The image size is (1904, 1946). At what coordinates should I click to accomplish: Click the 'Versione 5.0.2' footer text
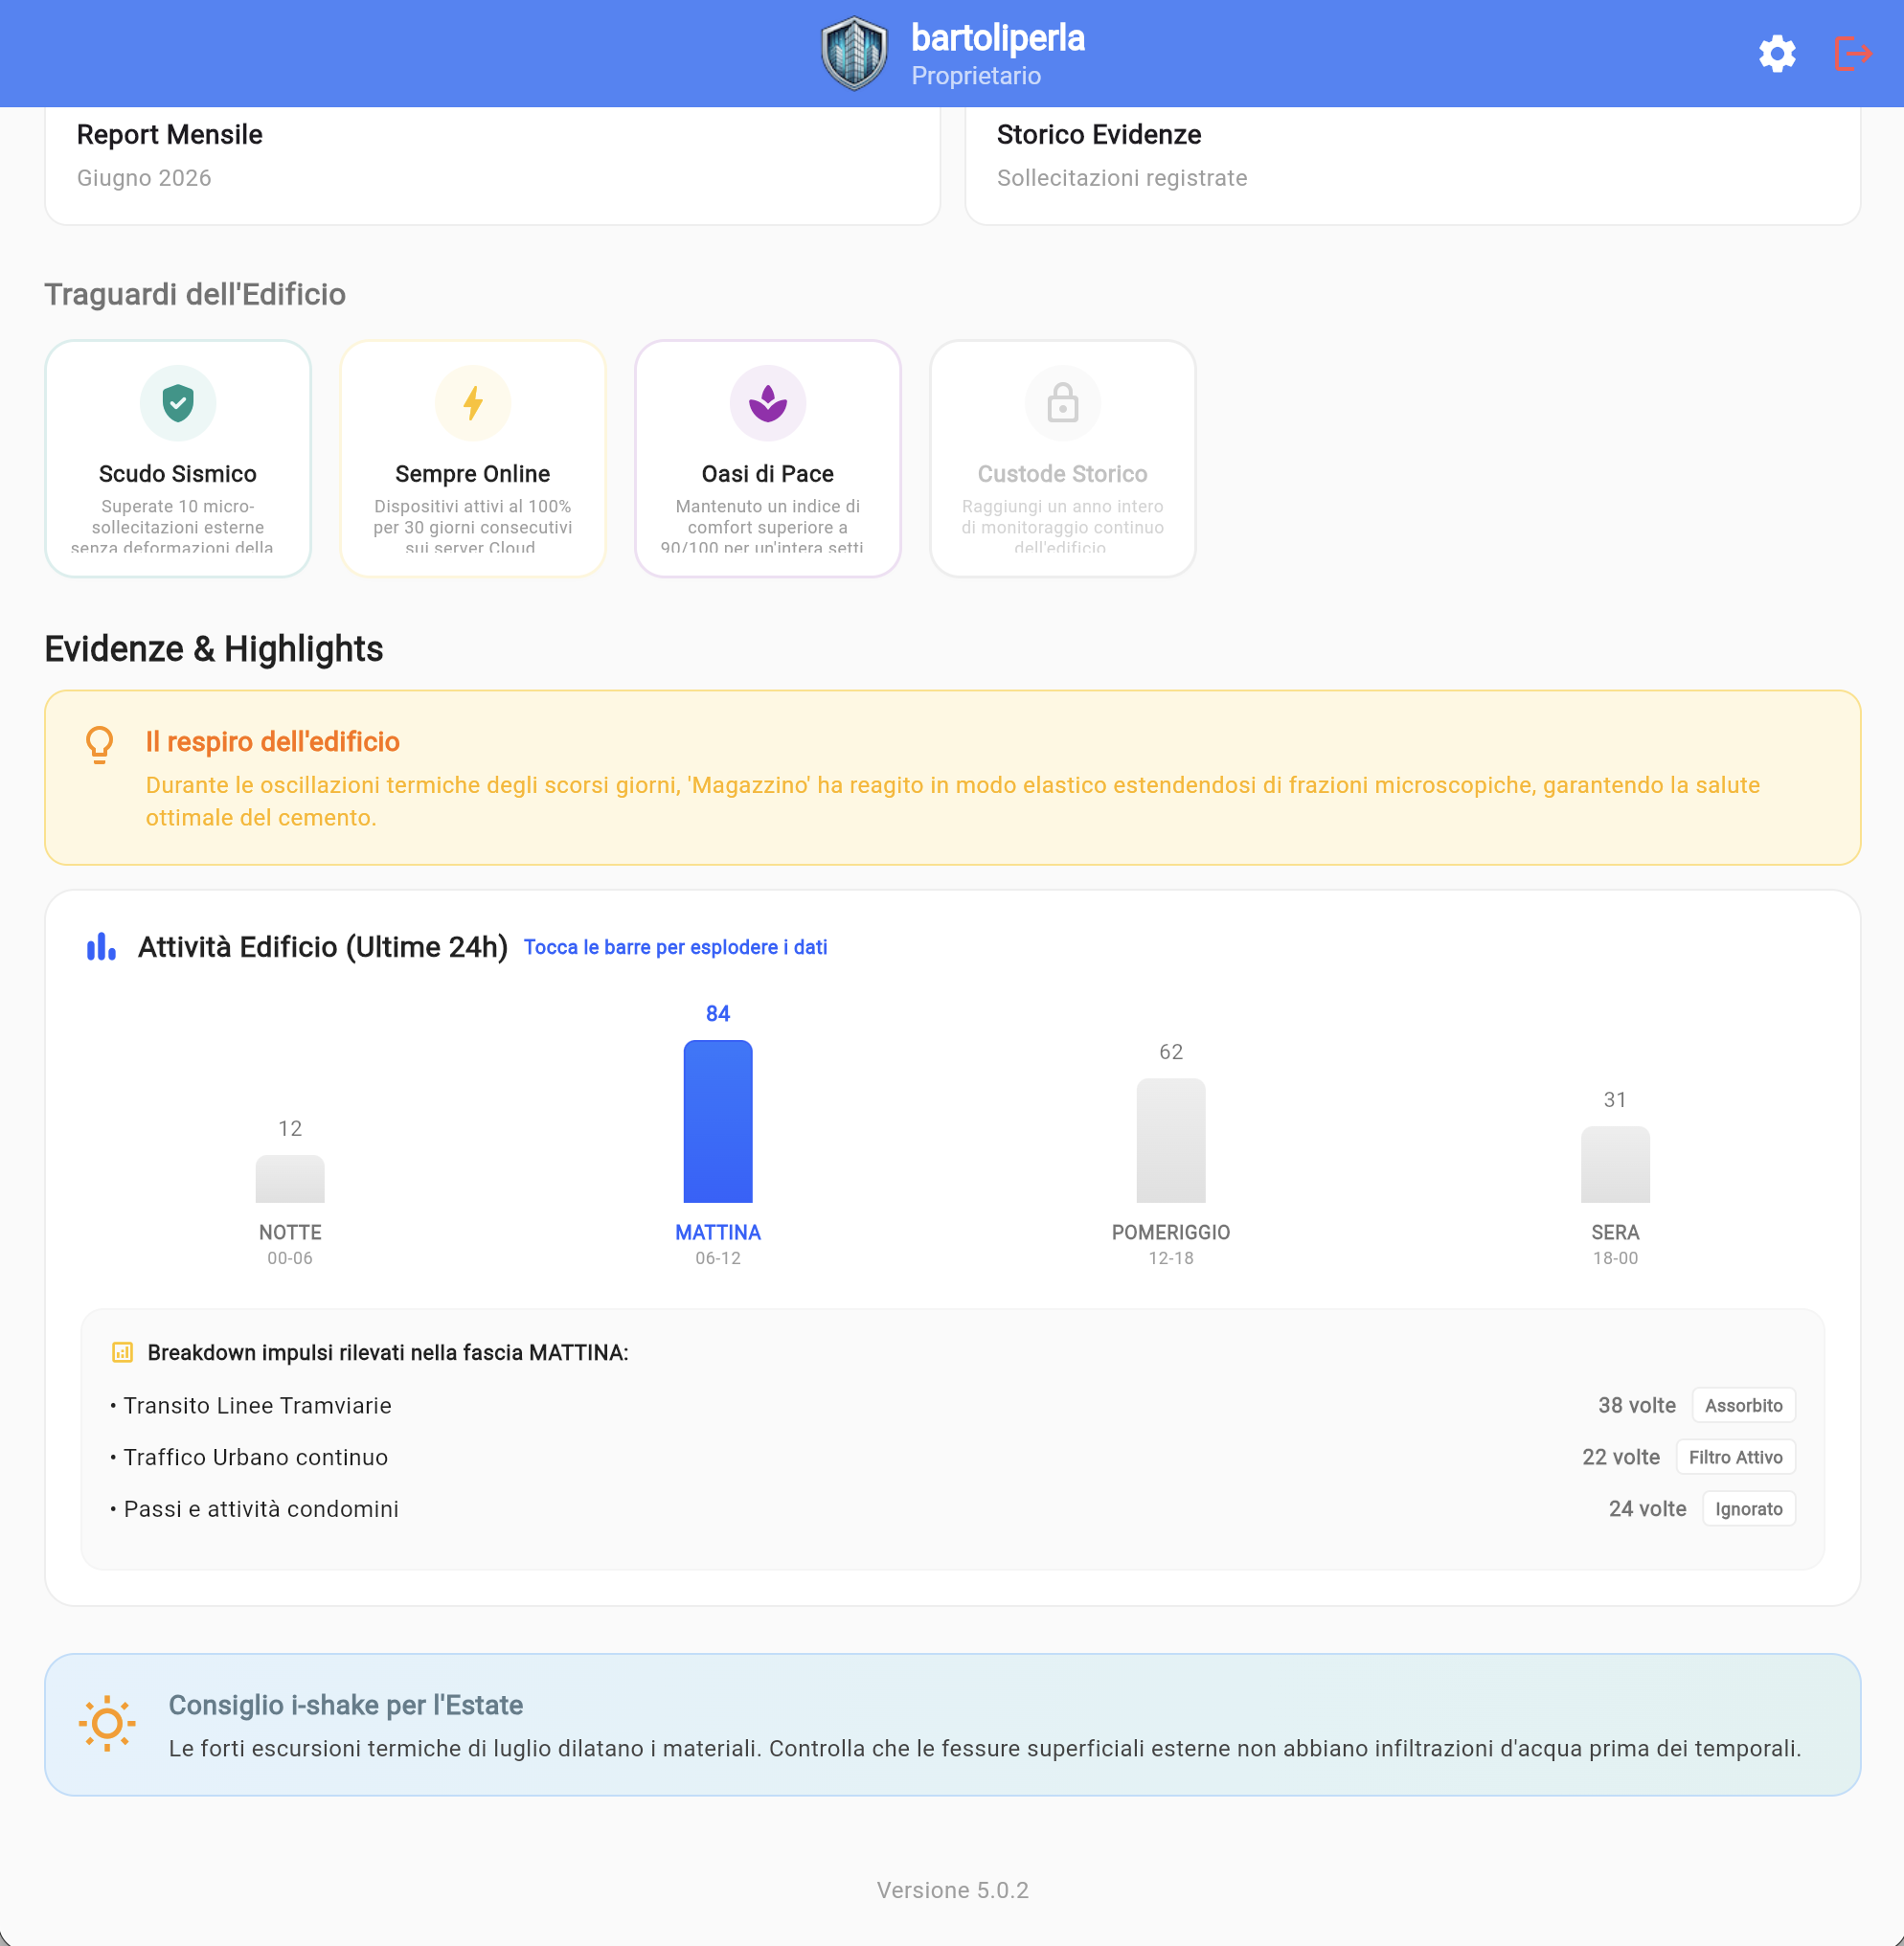(x=952, y=1889)
